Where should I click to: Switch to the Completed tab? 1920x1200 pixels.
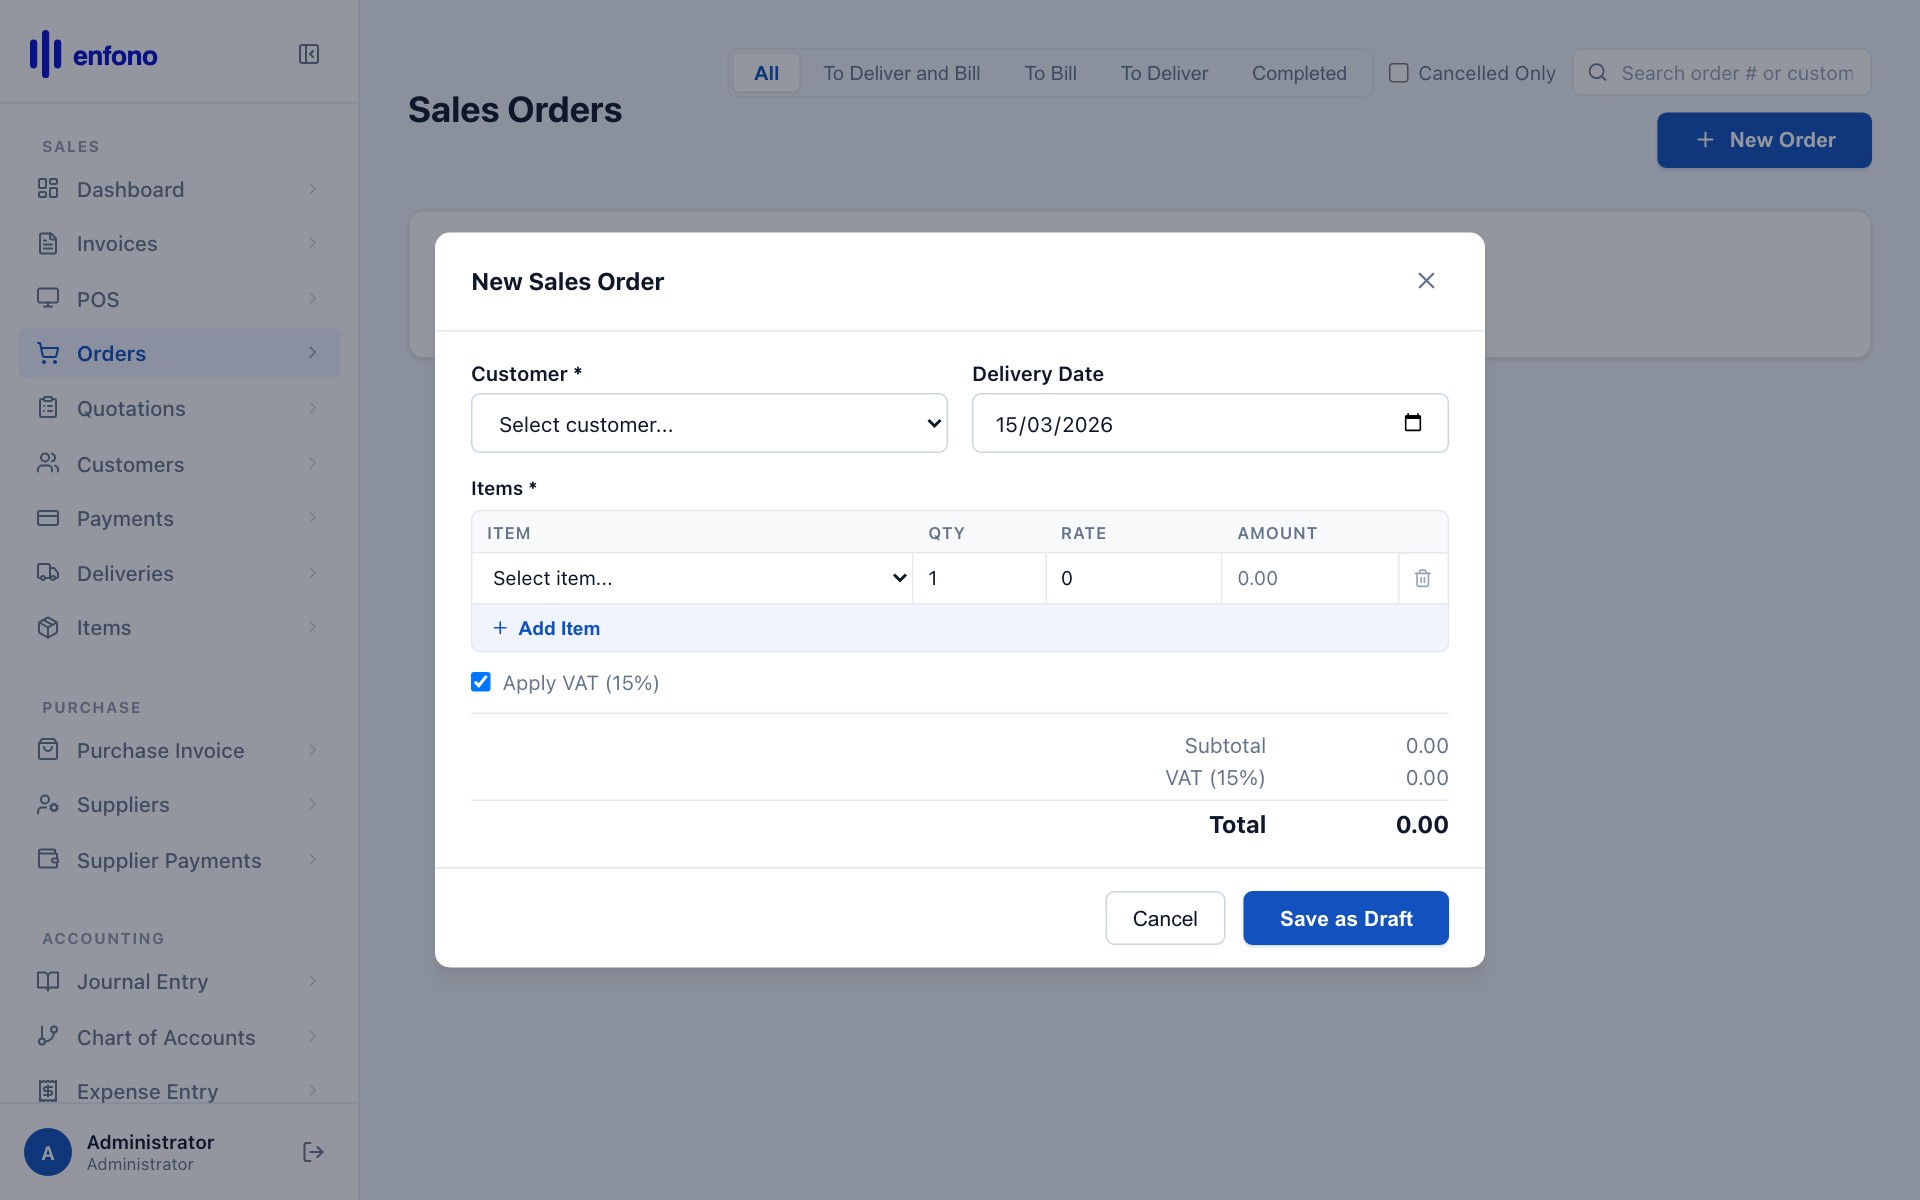pyautogui.click(x=1299, y=72)
